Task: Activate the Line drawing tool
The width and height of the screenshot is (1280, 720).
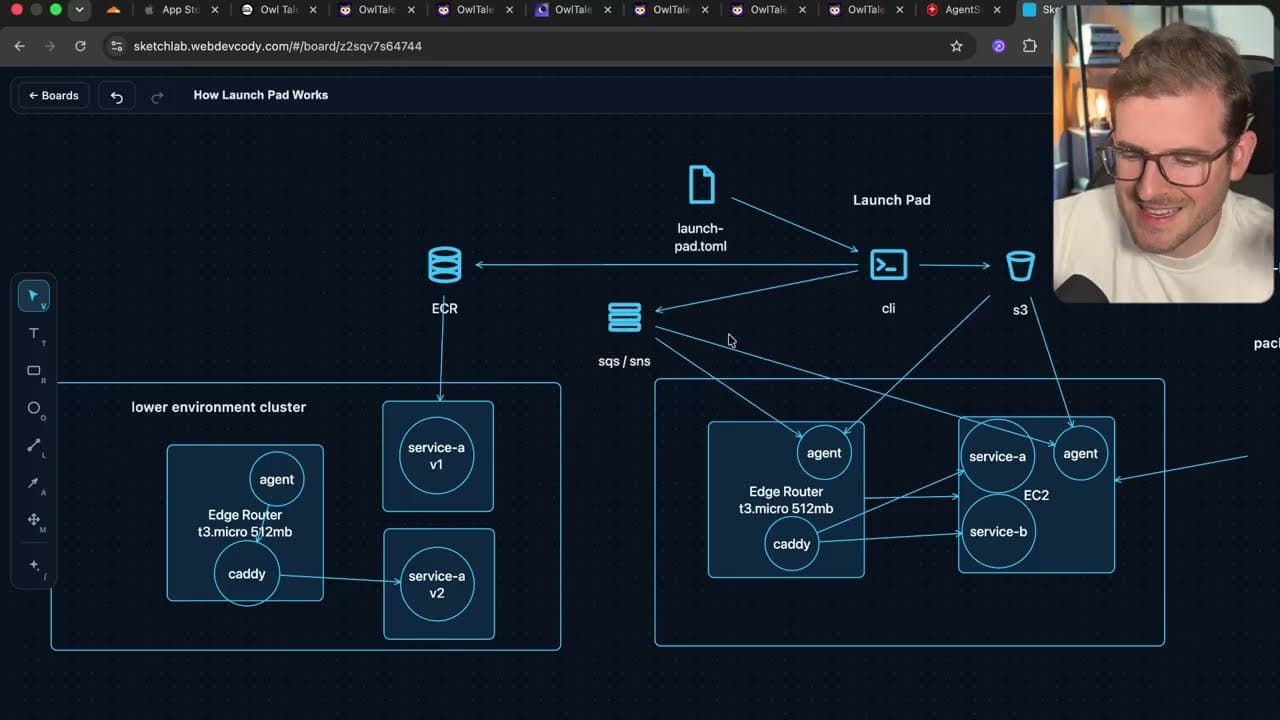Action: point(33,446)
